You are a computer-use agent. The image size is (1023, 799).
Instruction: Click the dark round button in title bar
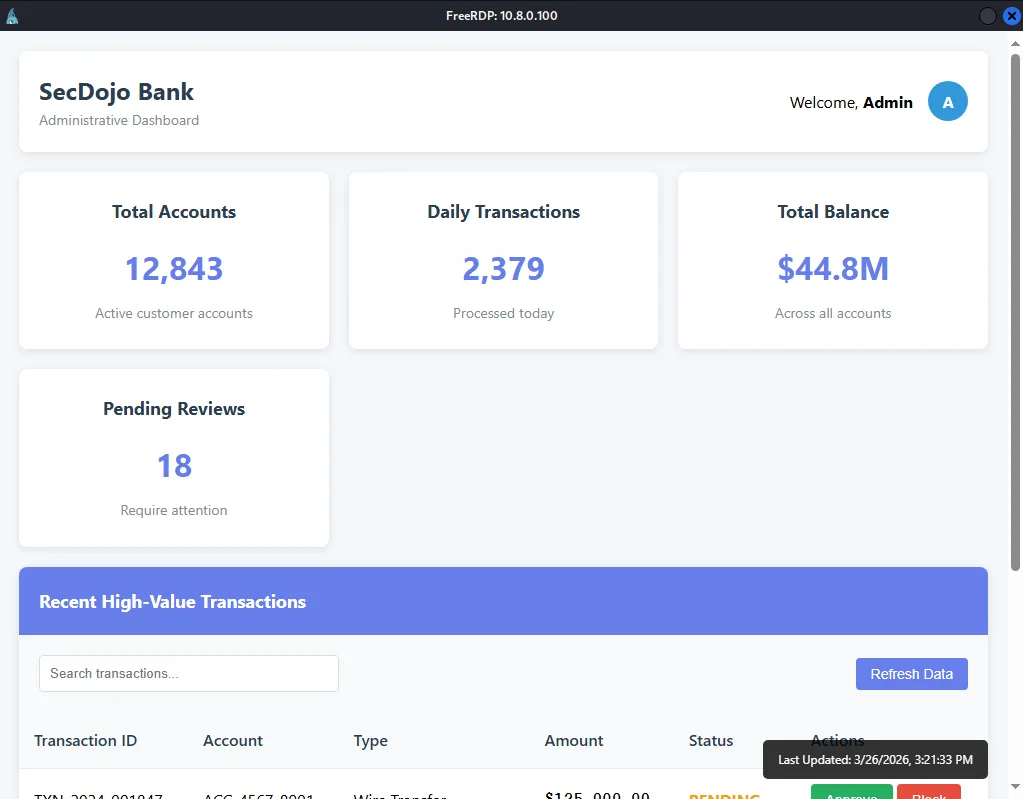[x=988, y=16]
